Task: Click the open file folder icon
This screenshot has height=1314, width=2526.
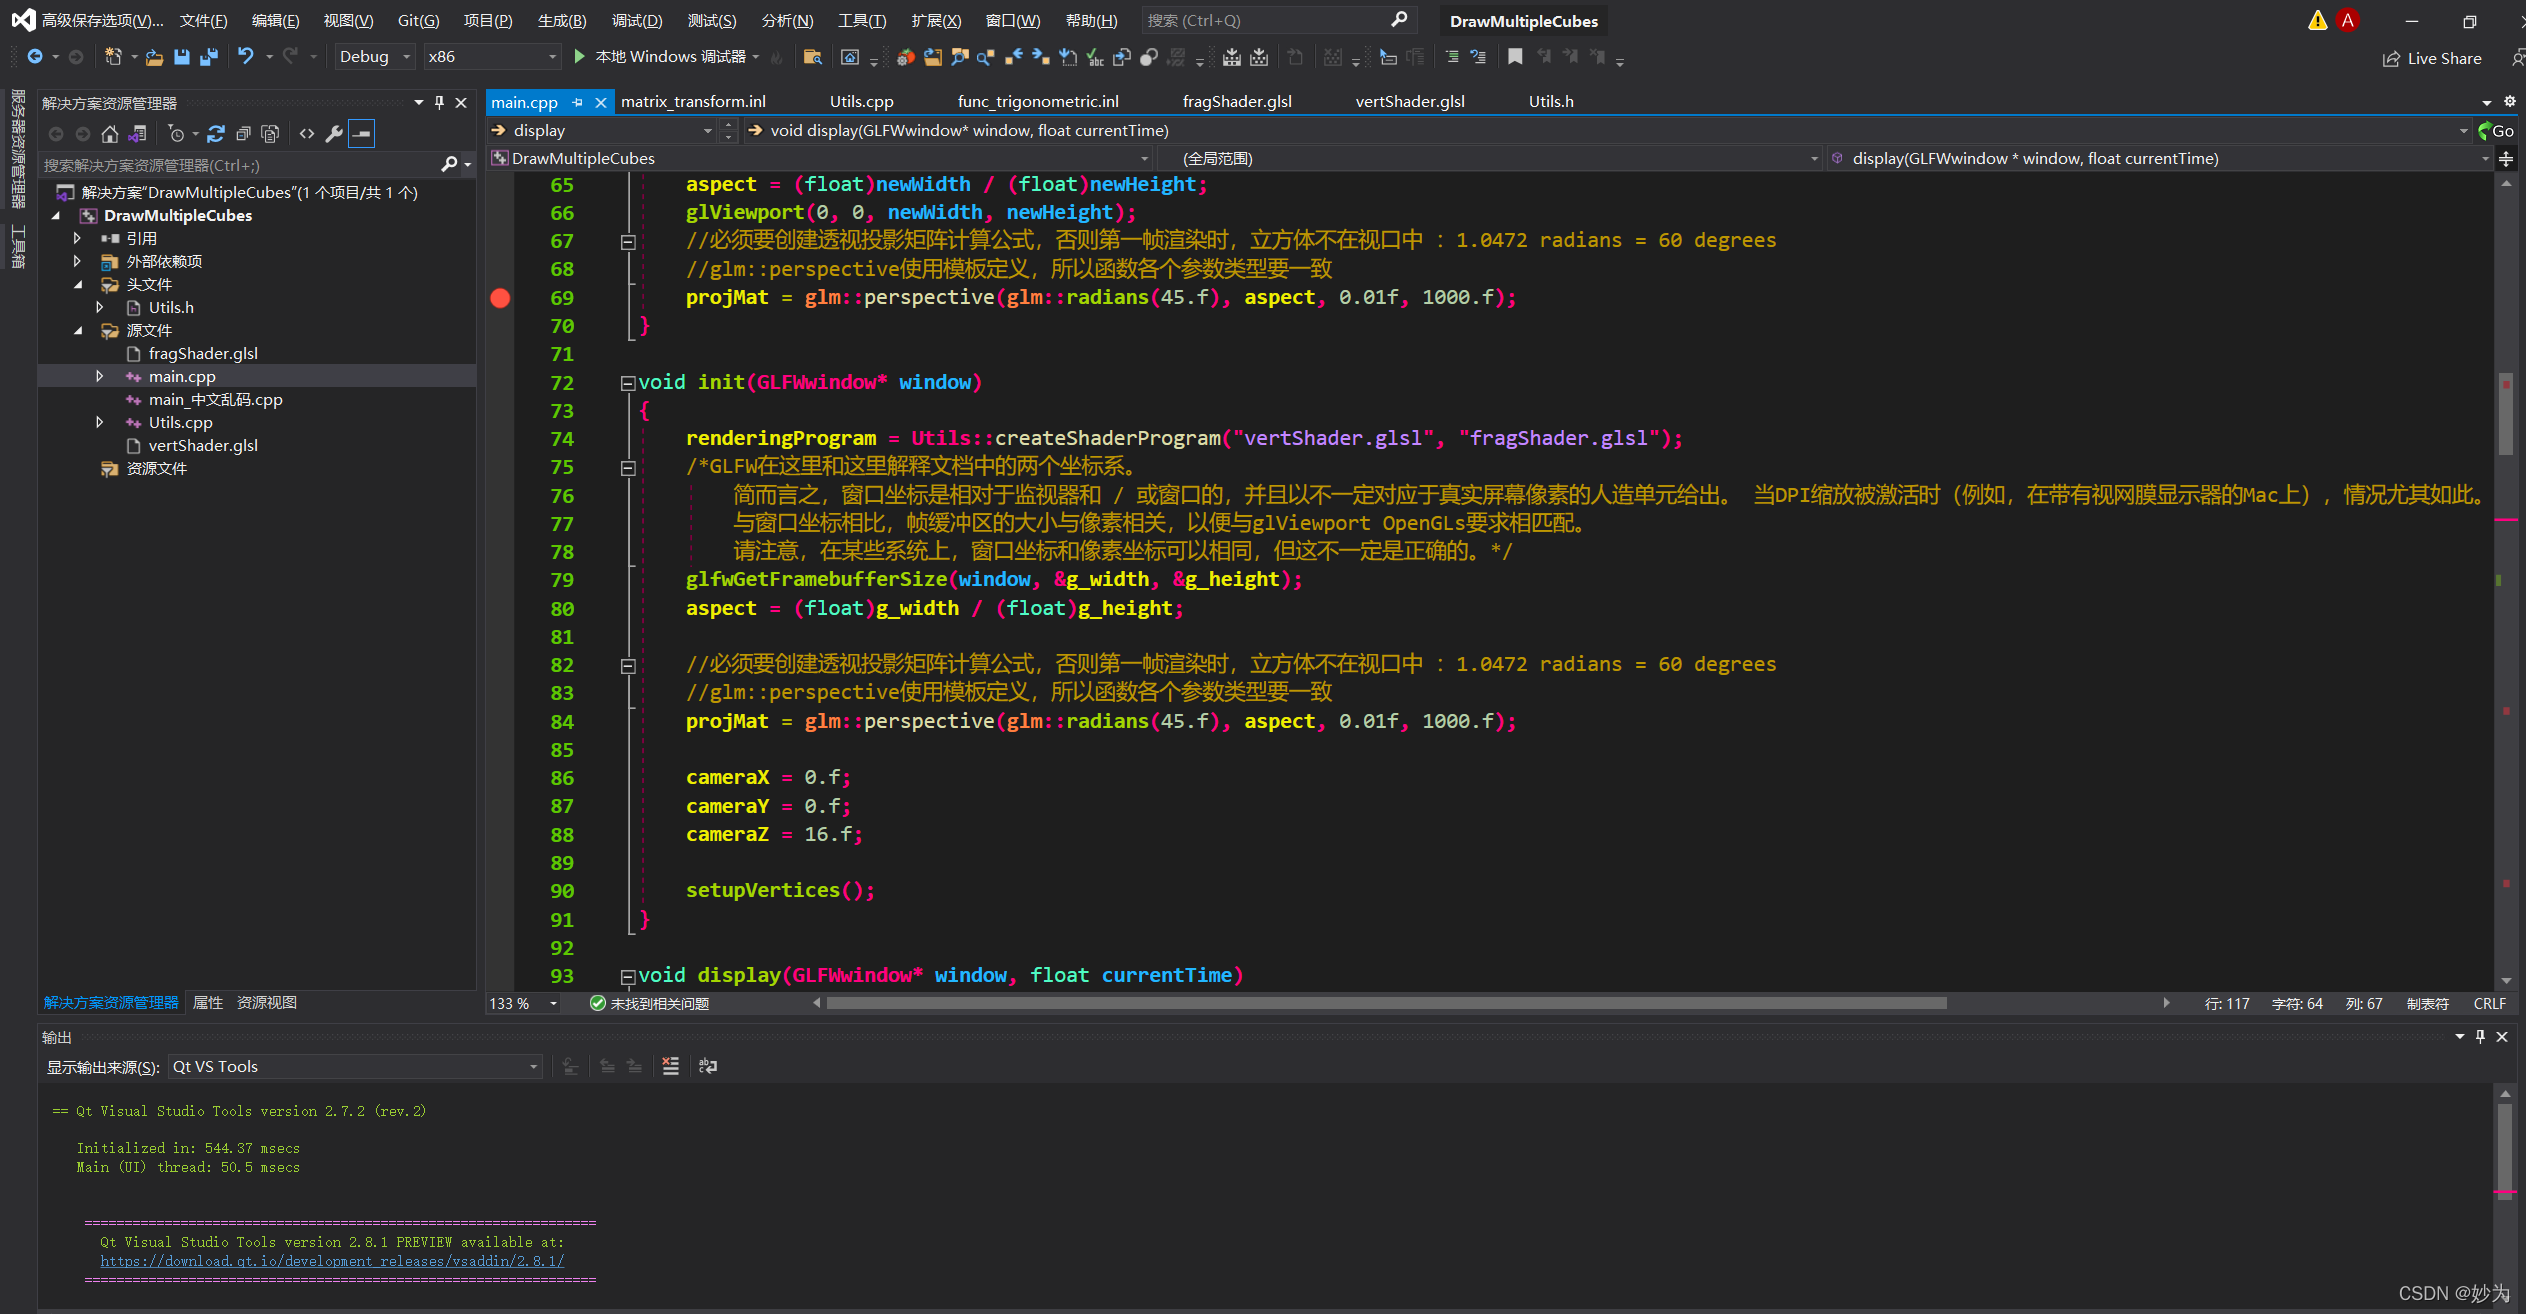Action: coord(154,57)
